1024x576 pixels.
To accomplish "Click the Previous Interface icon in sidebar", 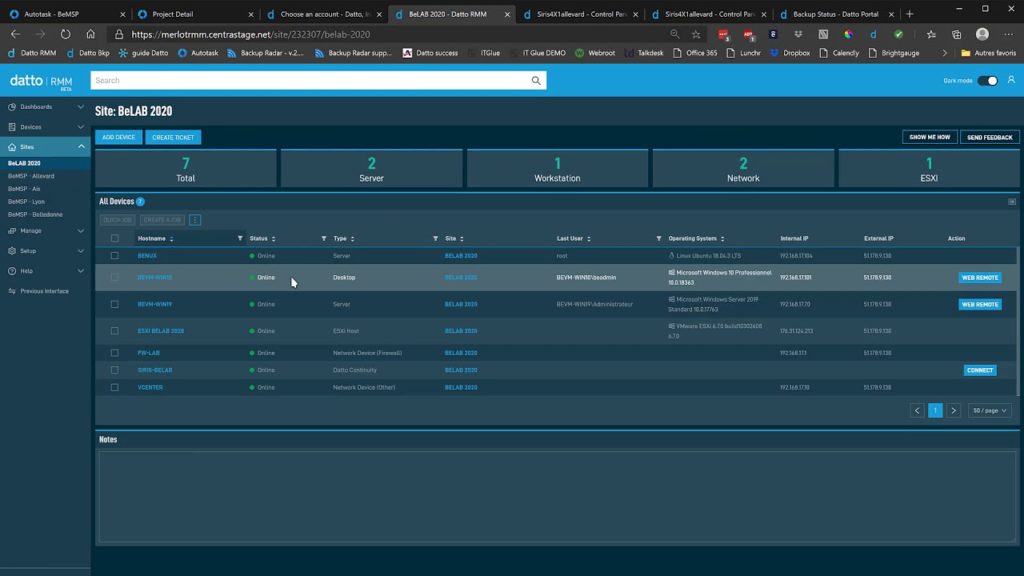I will point(11,291).
